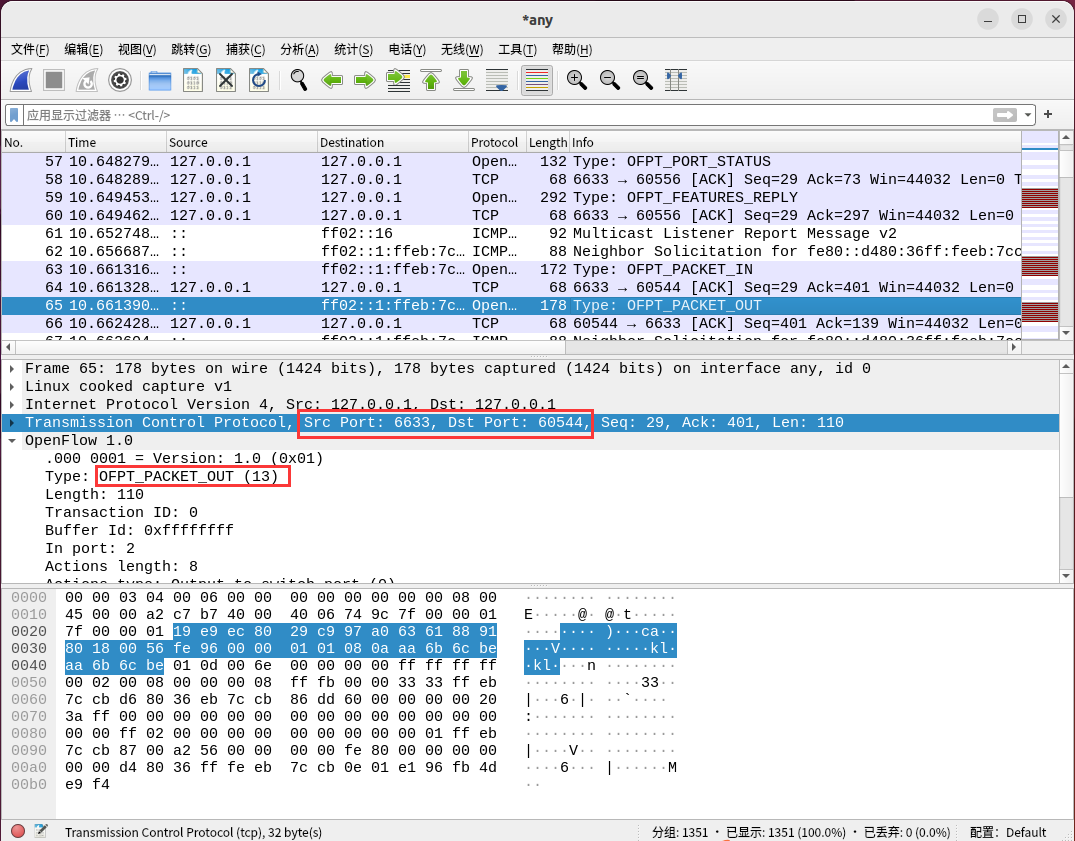Select packet 57 OFPT_PORT_STATUS
Image resolution: width=1075 pixels, height=841 pixels.
511,162
